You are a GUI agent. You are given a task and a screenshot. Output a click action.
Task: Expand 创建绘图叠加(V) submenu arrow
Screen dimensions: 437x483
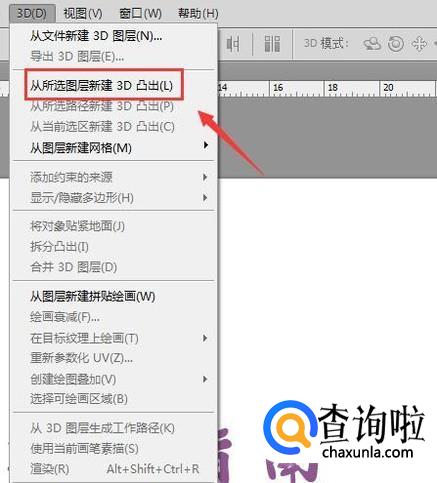pyautogui.click(x=205, y=379)
